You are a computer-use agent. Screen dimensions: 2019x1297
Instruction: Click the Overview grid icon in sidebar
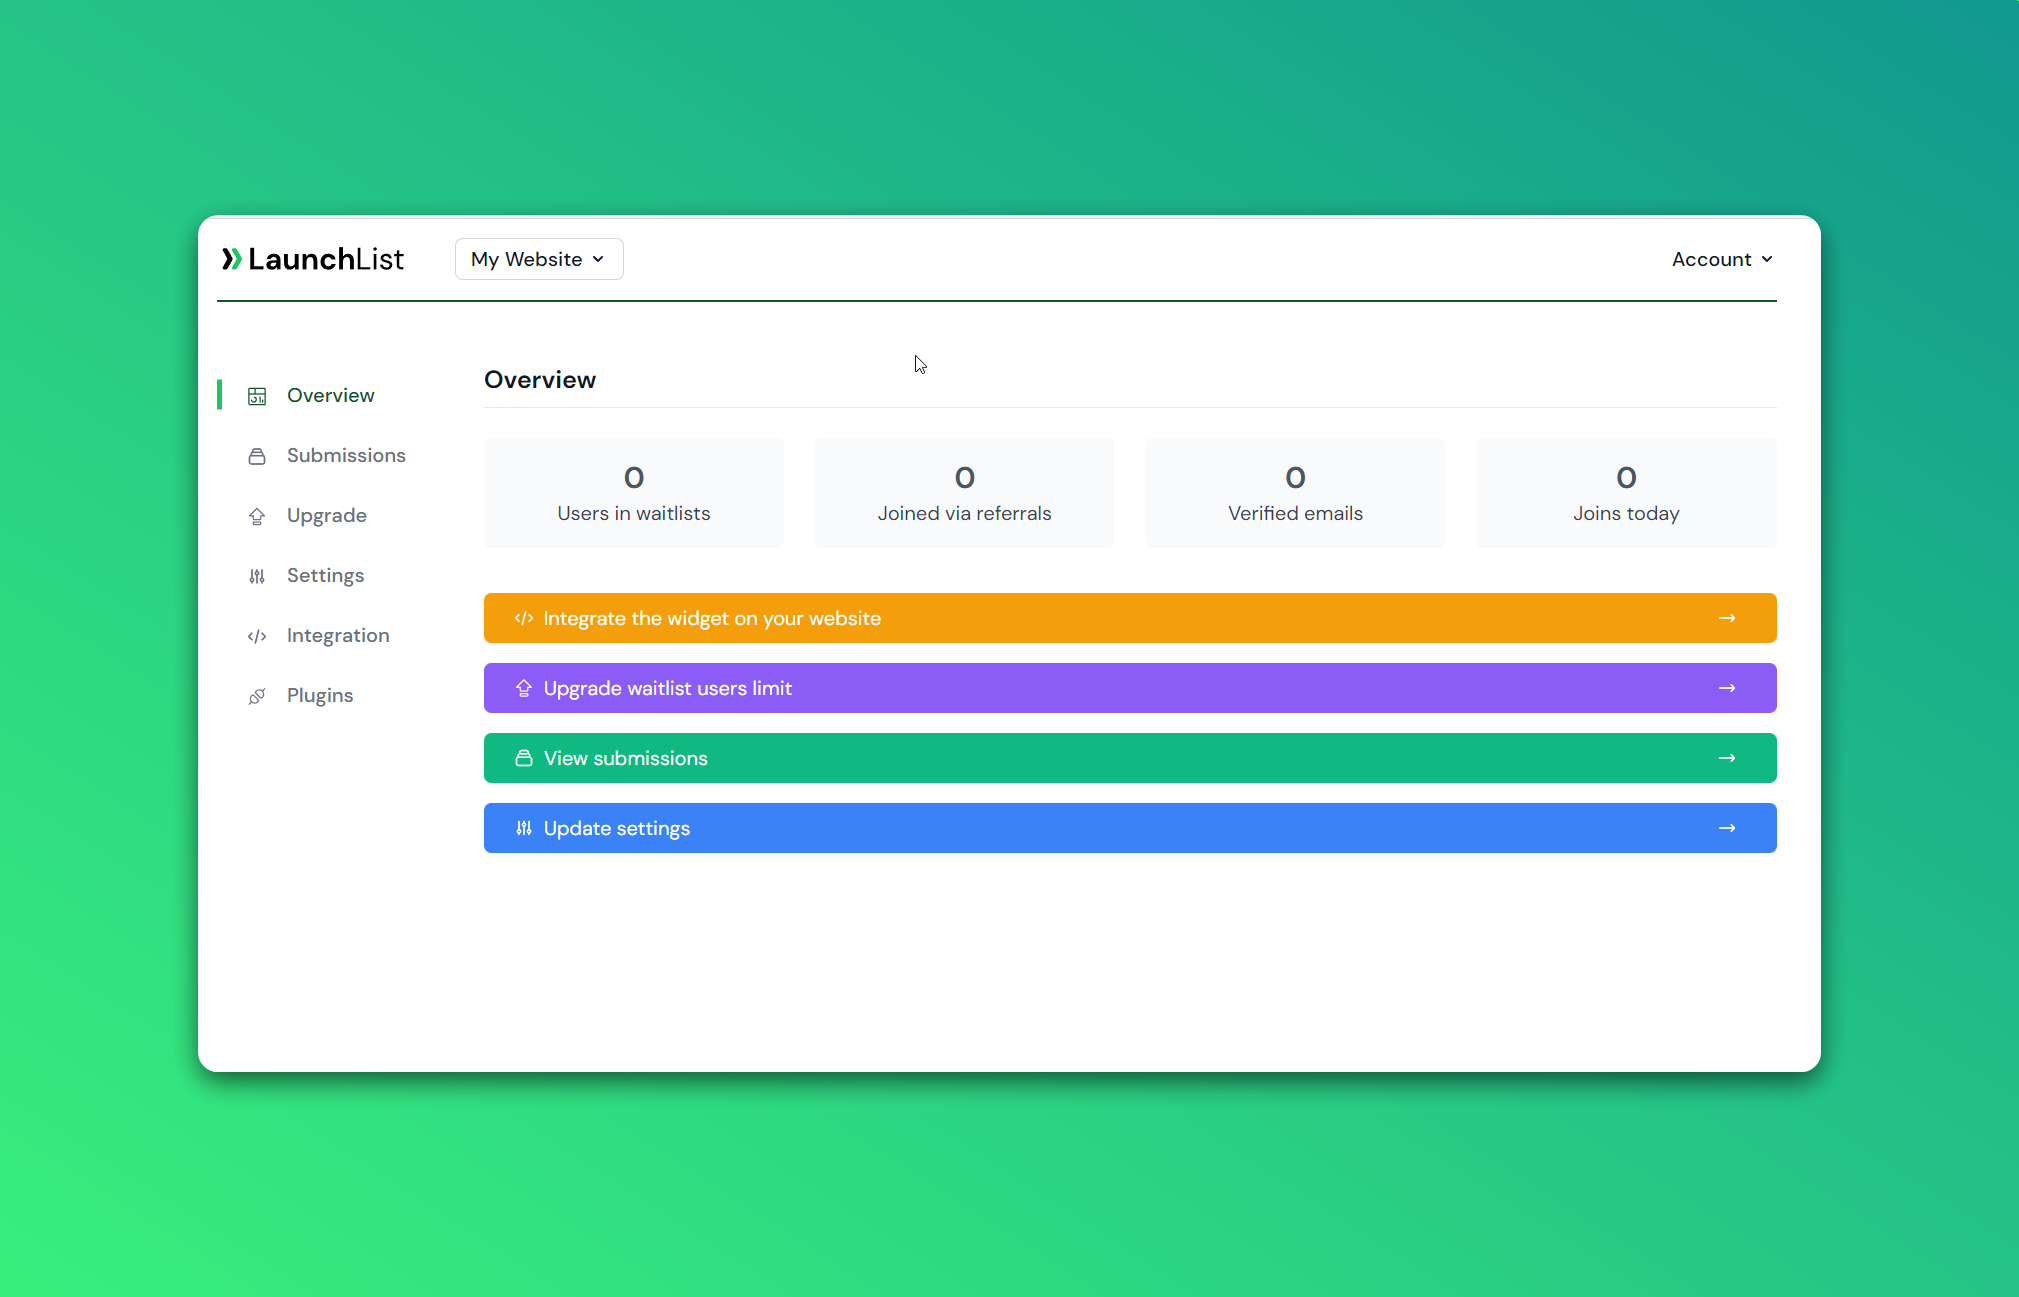257,396
